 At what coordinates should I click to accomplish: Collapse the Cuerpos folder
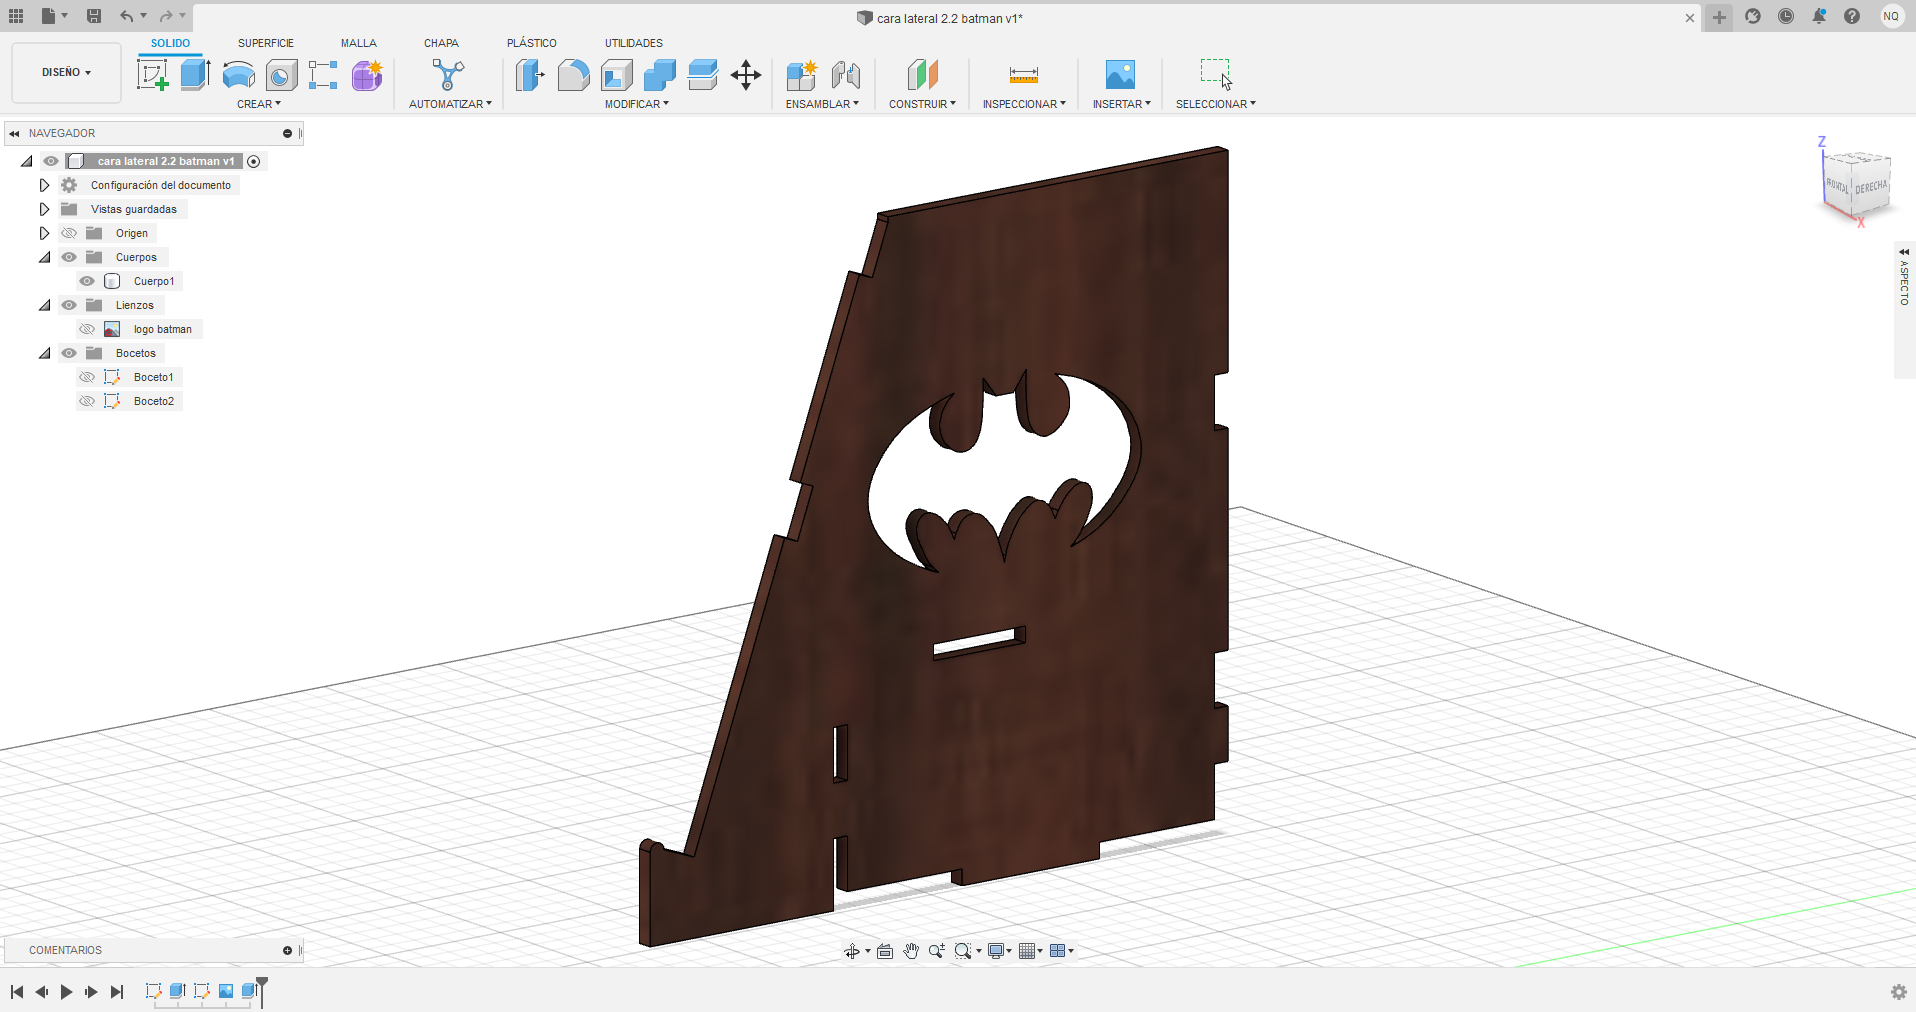[45, 257]
